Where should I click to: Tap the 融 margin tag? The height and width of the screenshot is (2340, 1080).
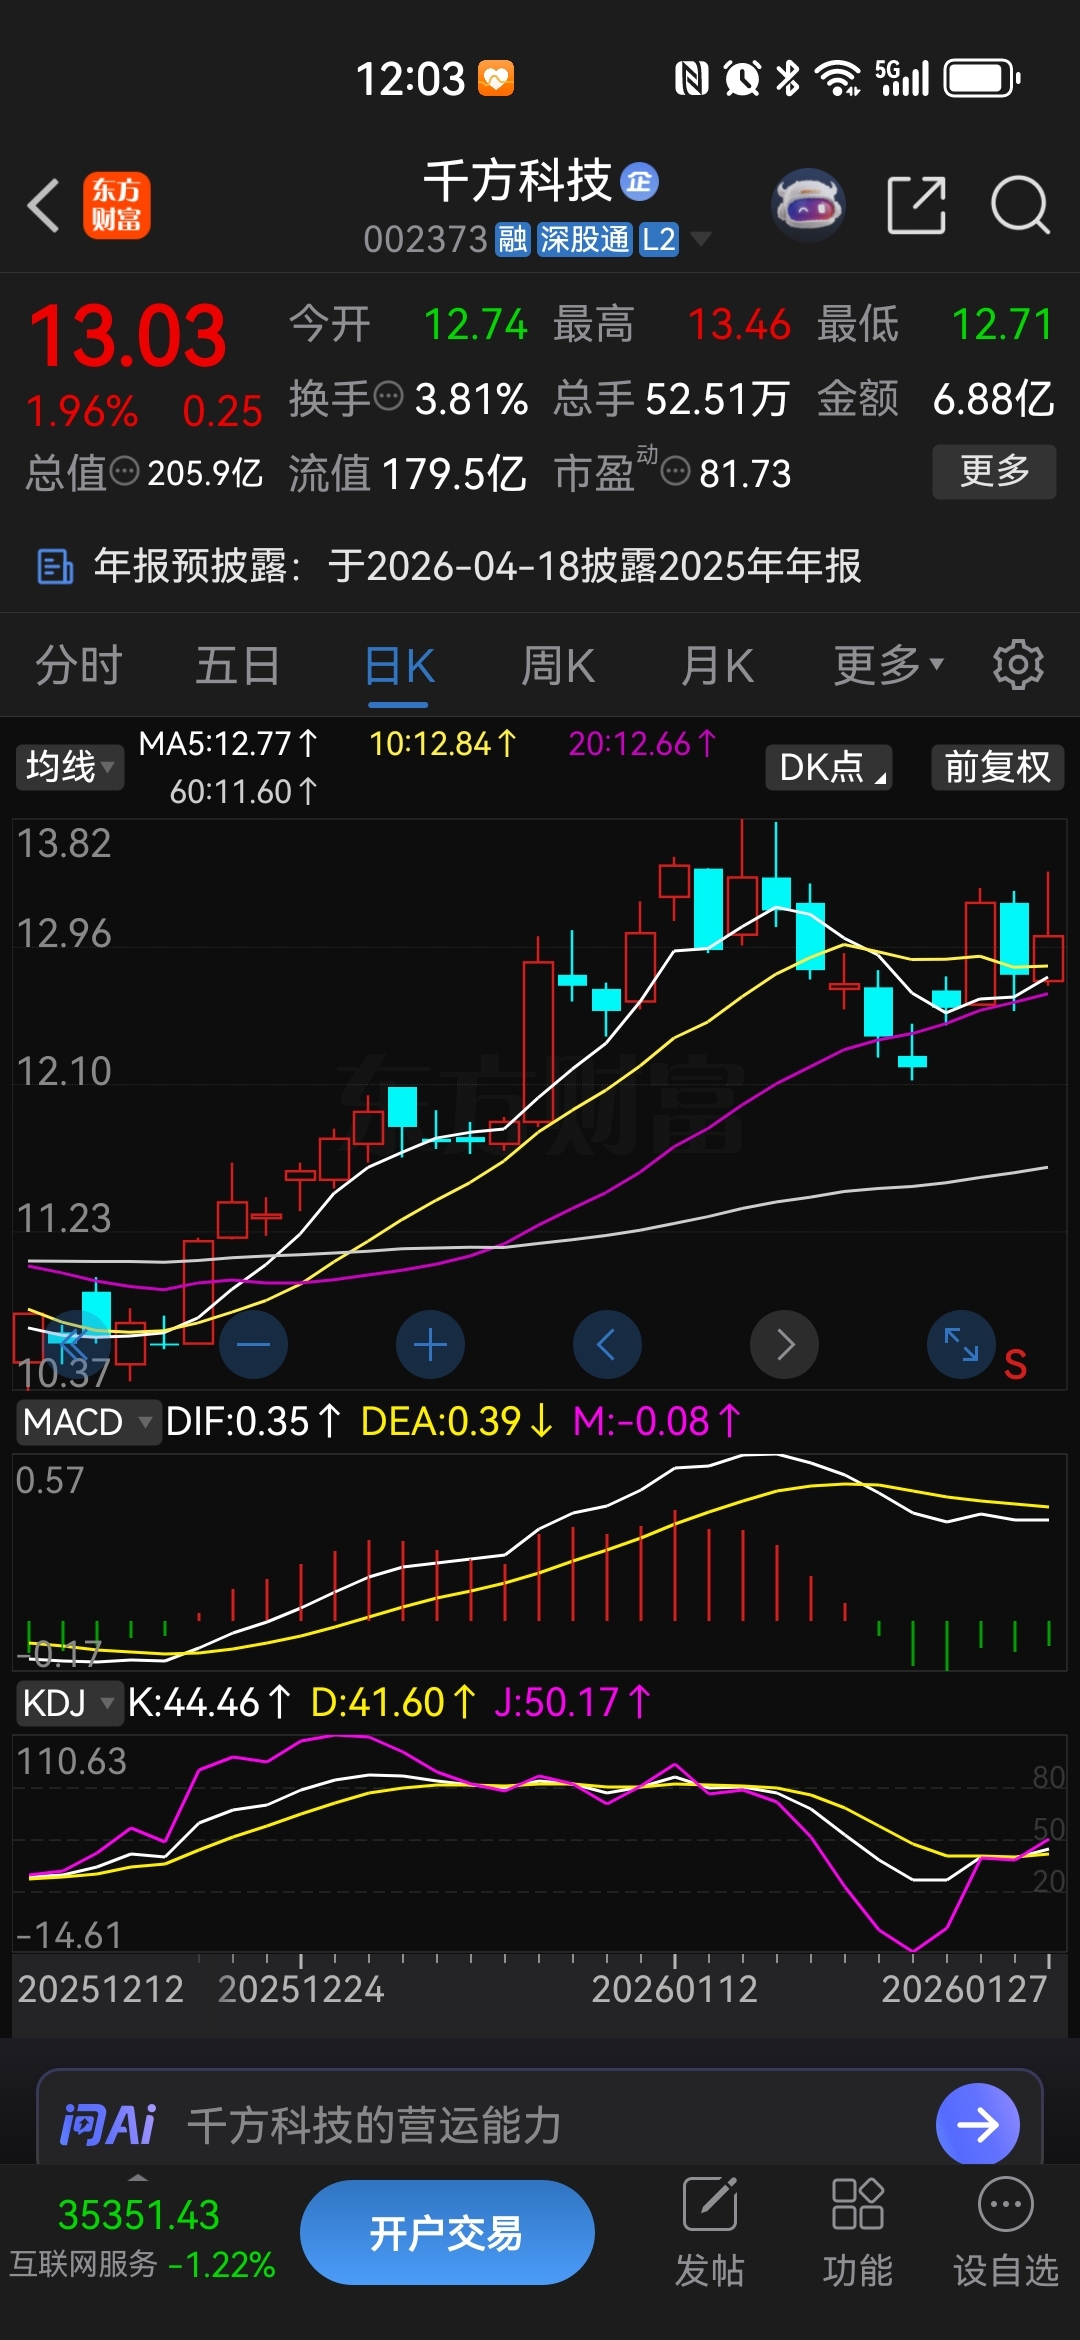coord(513,239)
